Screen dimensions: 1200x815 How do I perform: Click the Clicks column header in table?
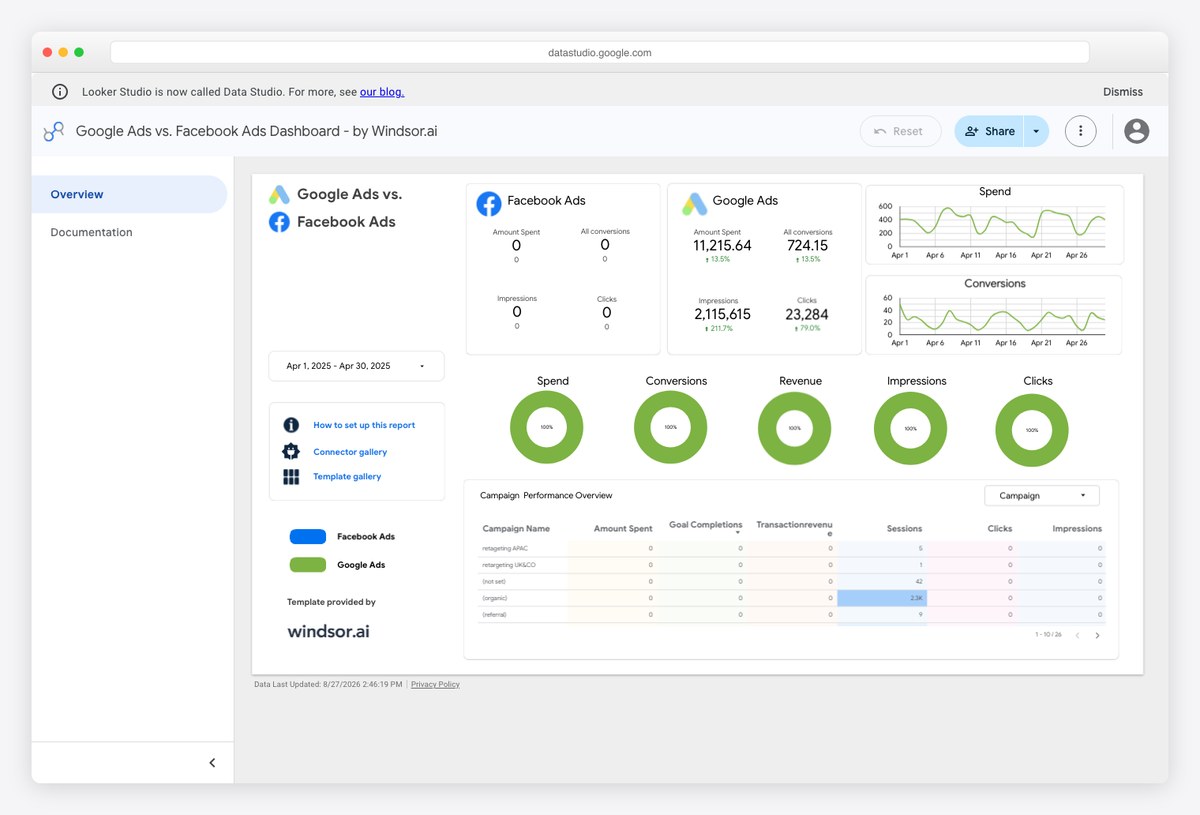(x=1000, y=529)
